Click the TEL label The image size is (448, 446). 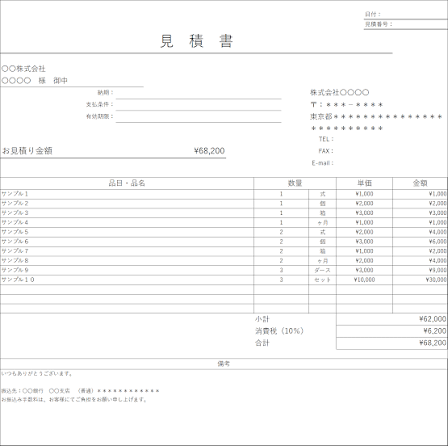(x=326, y=139)
